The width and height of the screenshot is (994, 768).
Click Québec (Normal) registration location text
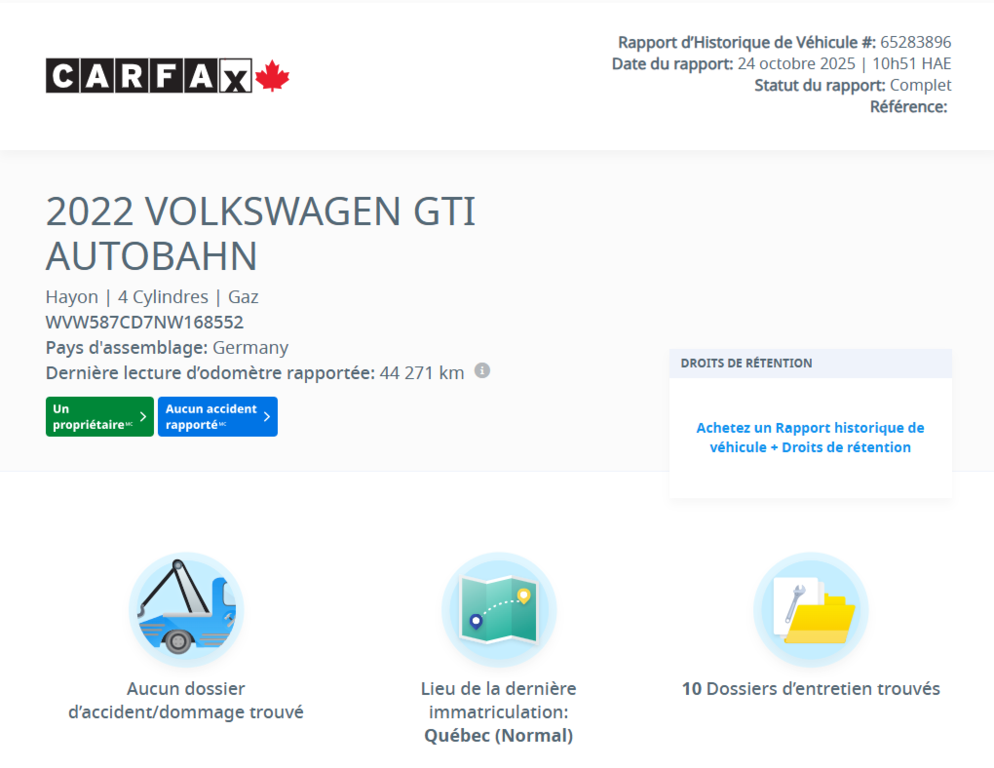click(x=498, y=735)
